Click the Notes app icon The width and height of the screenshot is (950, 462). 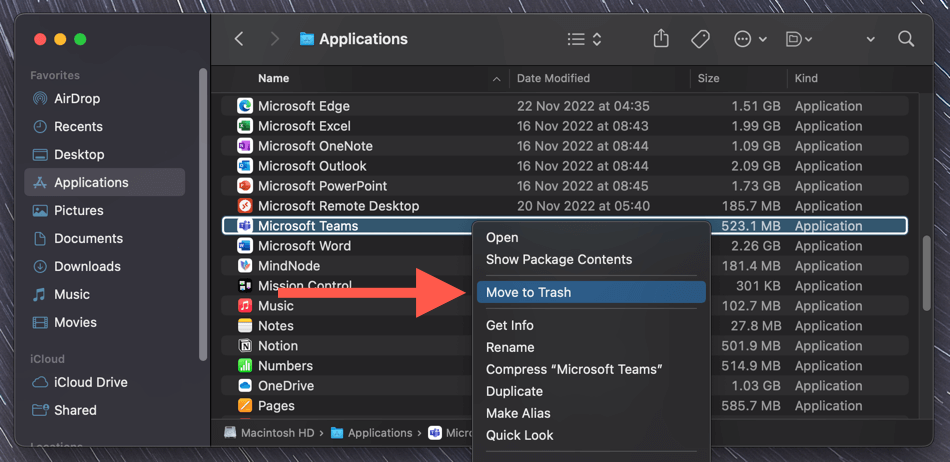pyautogui.click(x=245, y=326)
